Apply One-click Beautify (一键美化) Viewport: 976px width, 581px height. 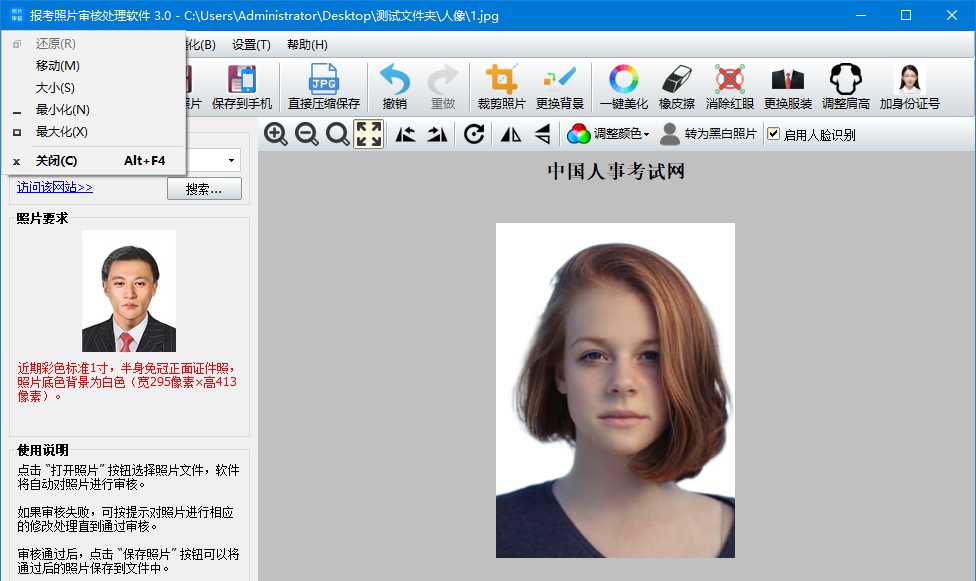[623, 87]
